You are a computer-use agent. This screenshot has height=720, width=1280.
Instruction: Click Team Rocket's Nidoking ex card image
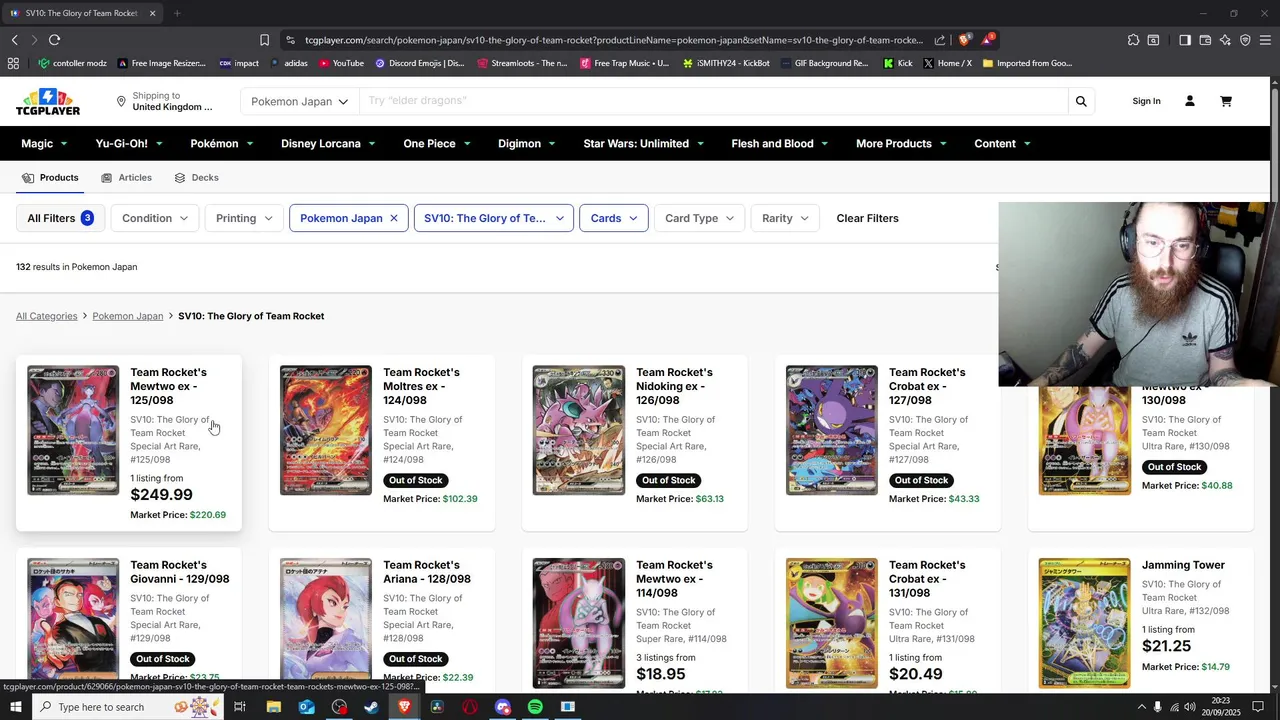[579, 430]
